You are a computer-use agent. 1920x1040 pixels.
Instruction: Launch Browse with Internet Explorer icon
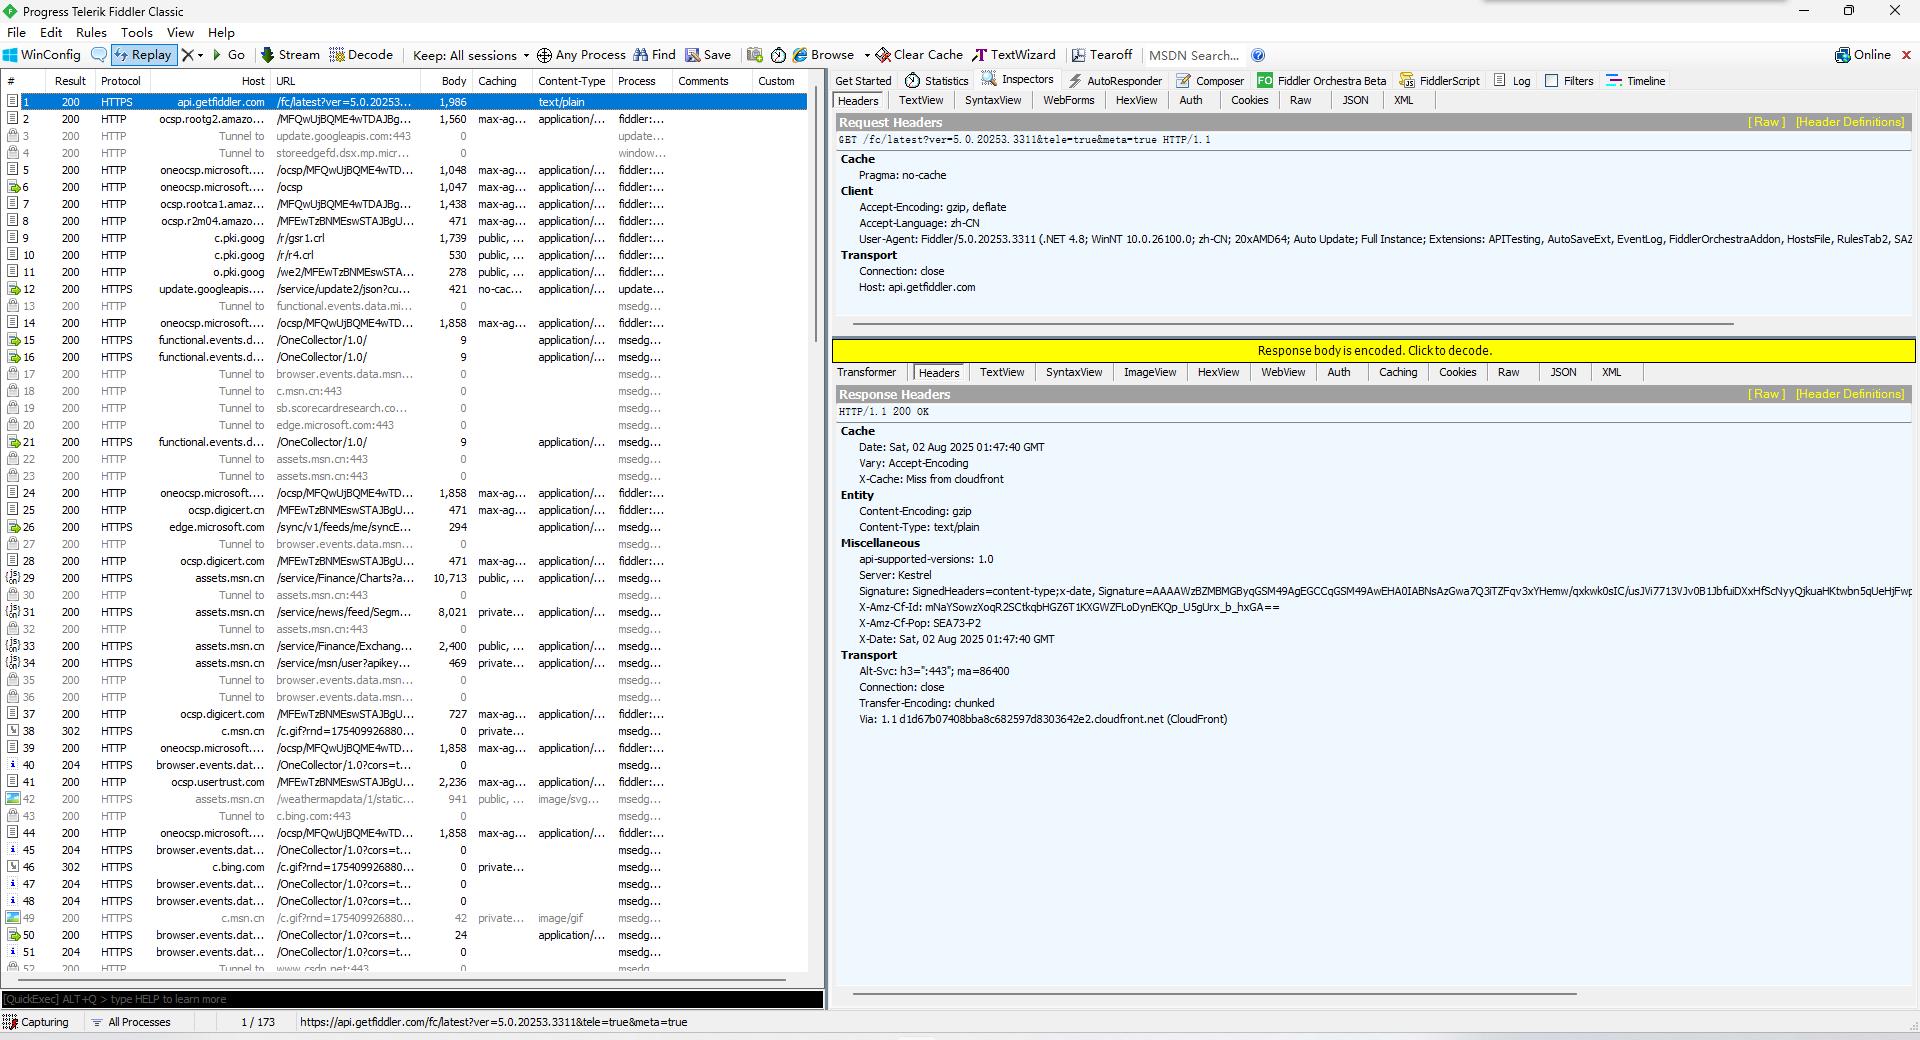click(x=824, y=55)
